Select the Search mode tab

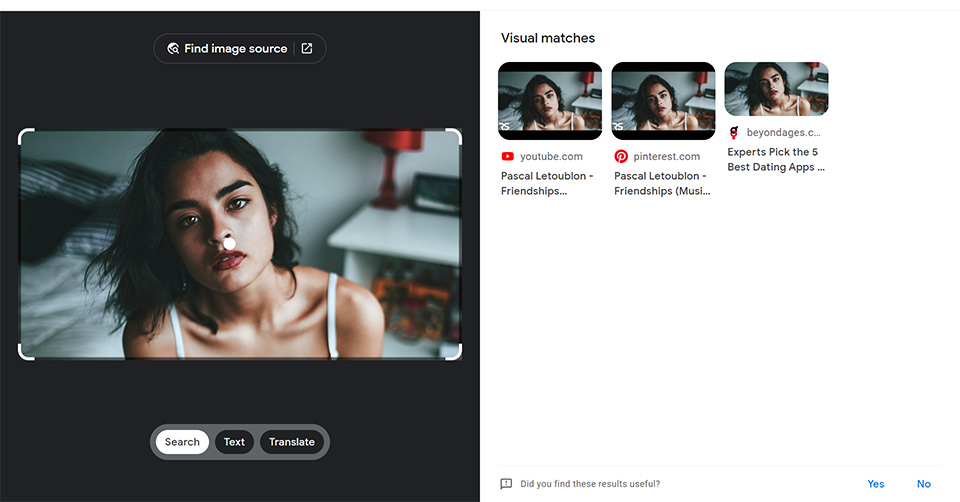point(182,442)
